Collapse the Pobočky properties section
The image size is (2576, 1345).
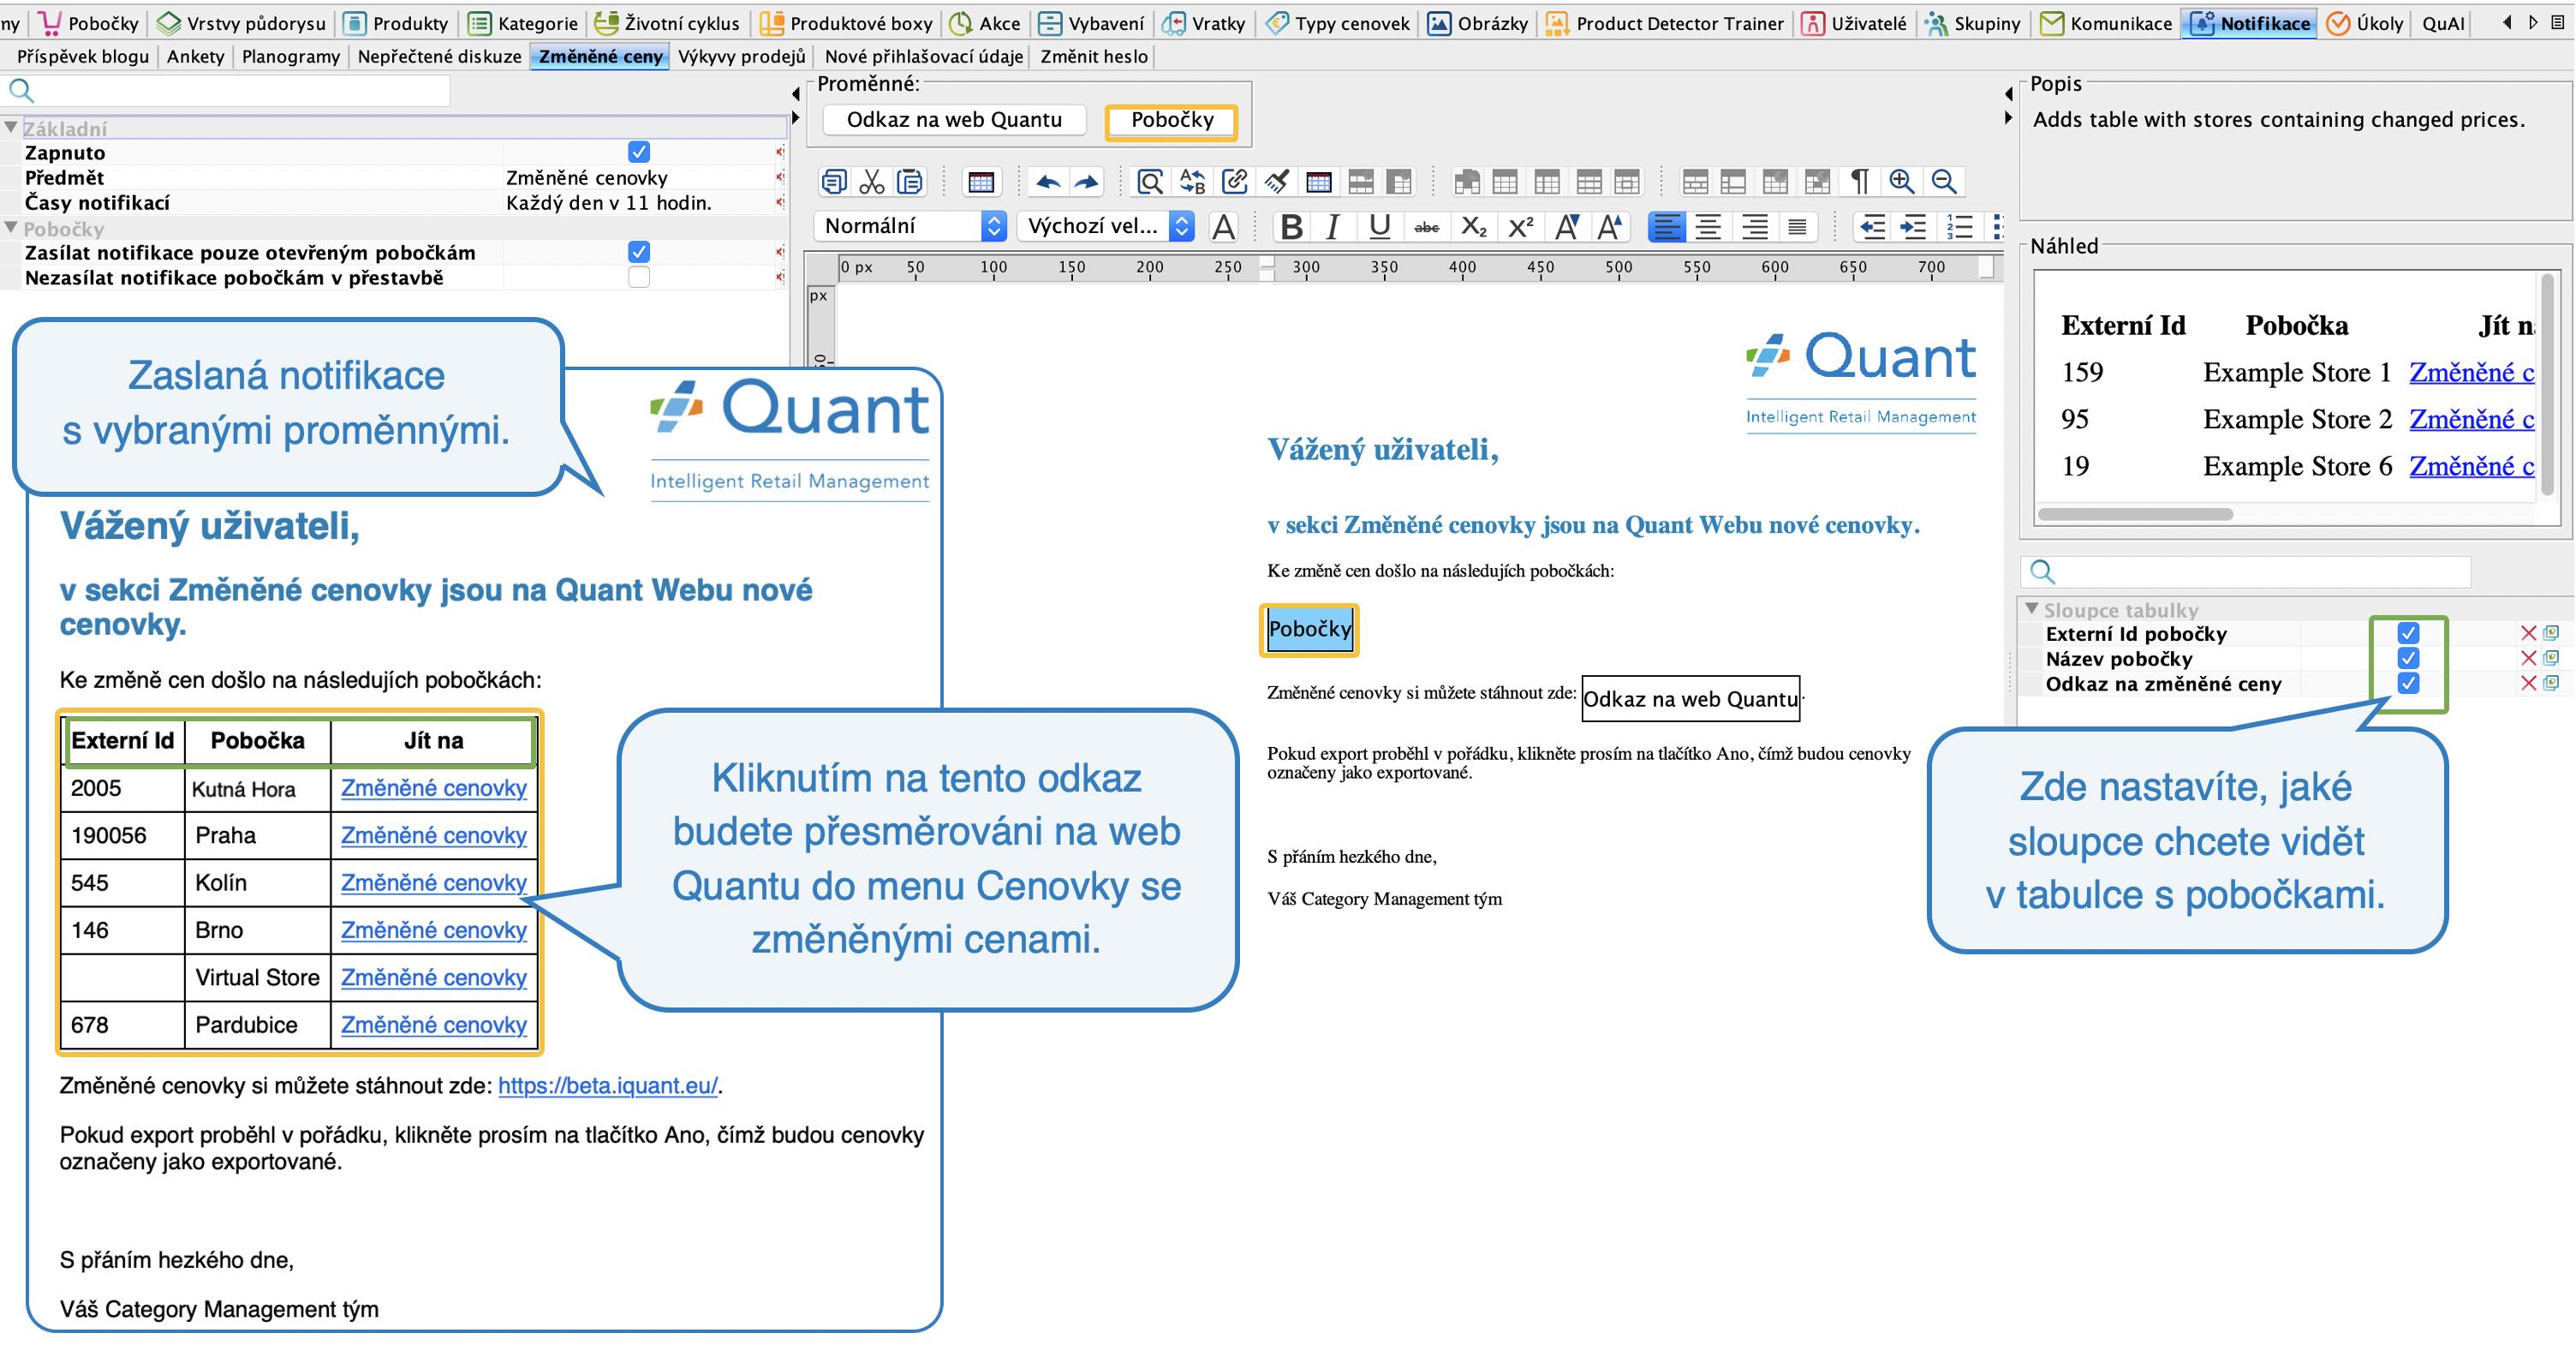(11, 228)
